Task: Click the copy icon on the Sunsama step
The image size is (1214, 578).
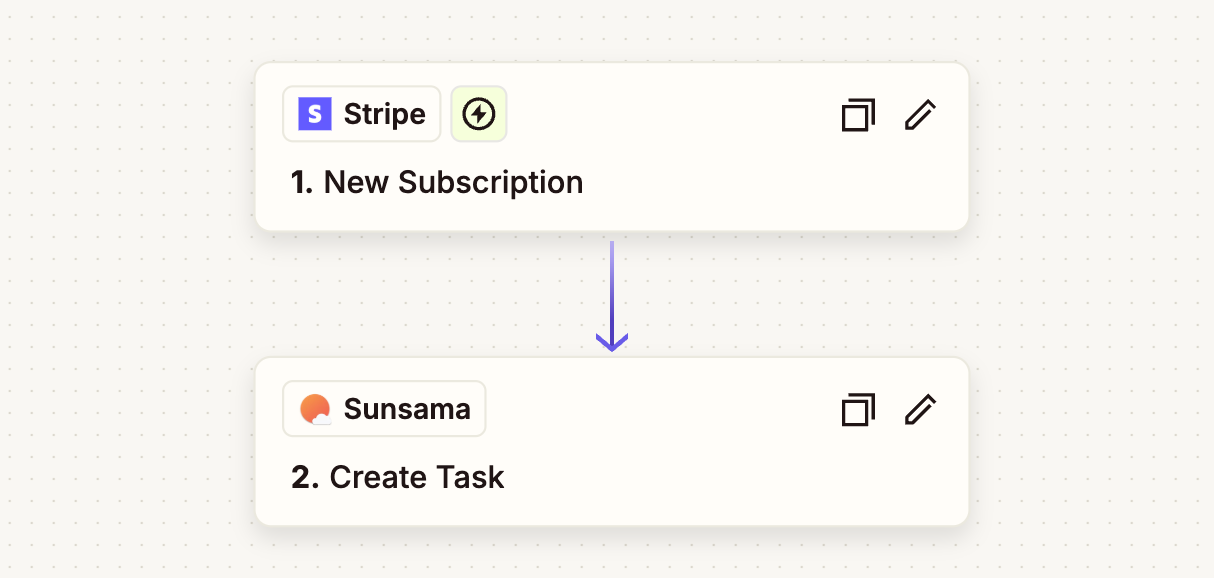Action: click(x=857, y=410)
